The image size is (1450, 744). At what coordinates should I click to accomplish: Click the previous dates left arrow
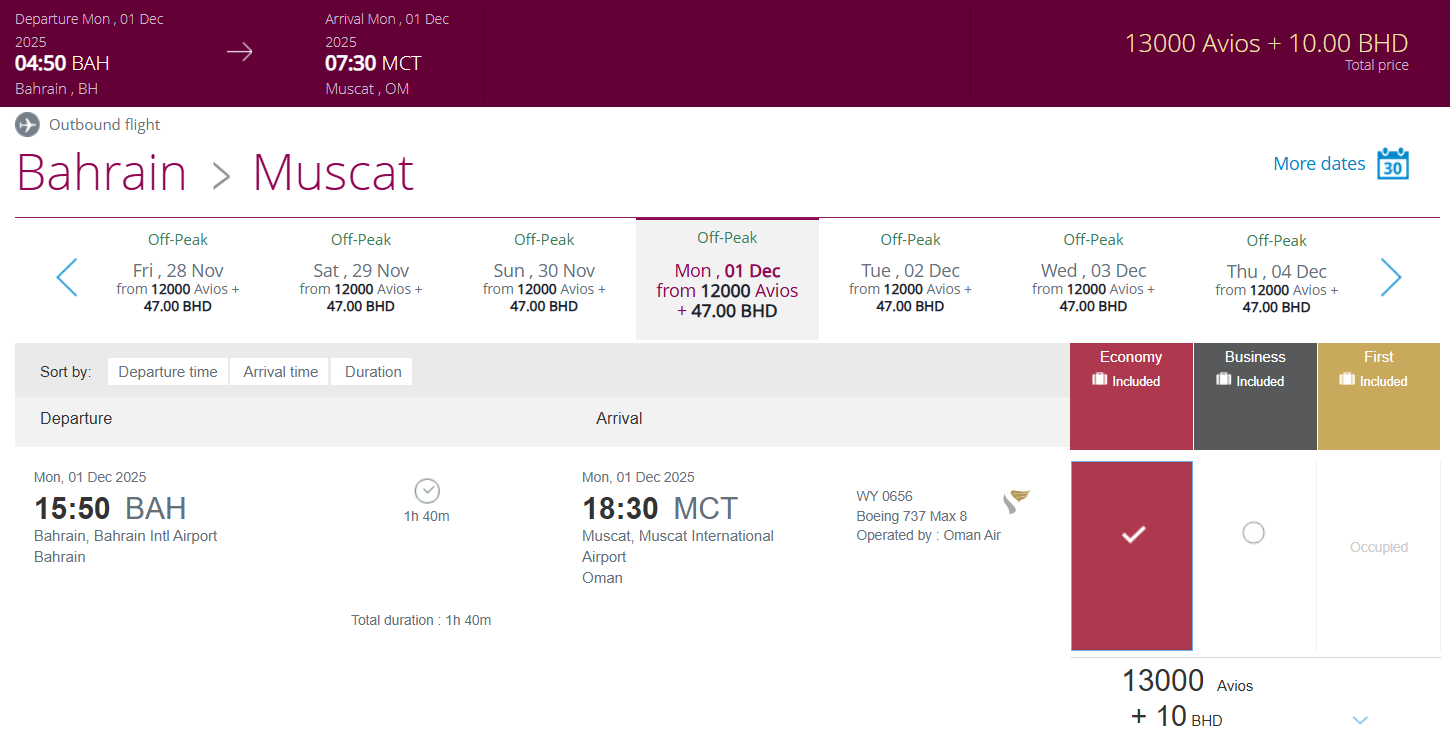[67, 277]
